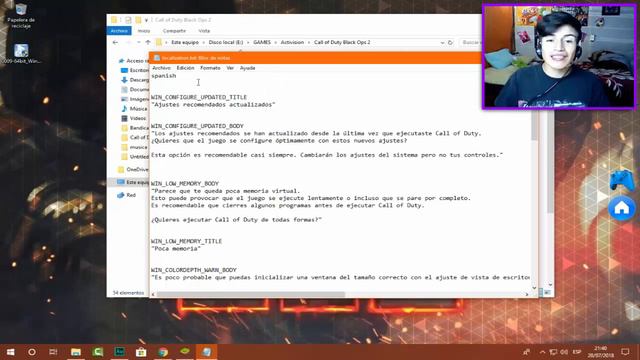Open the Ver menu in Notepad
Screen dimensions: 640x360
pyautogui.click(x=230, y=68)
